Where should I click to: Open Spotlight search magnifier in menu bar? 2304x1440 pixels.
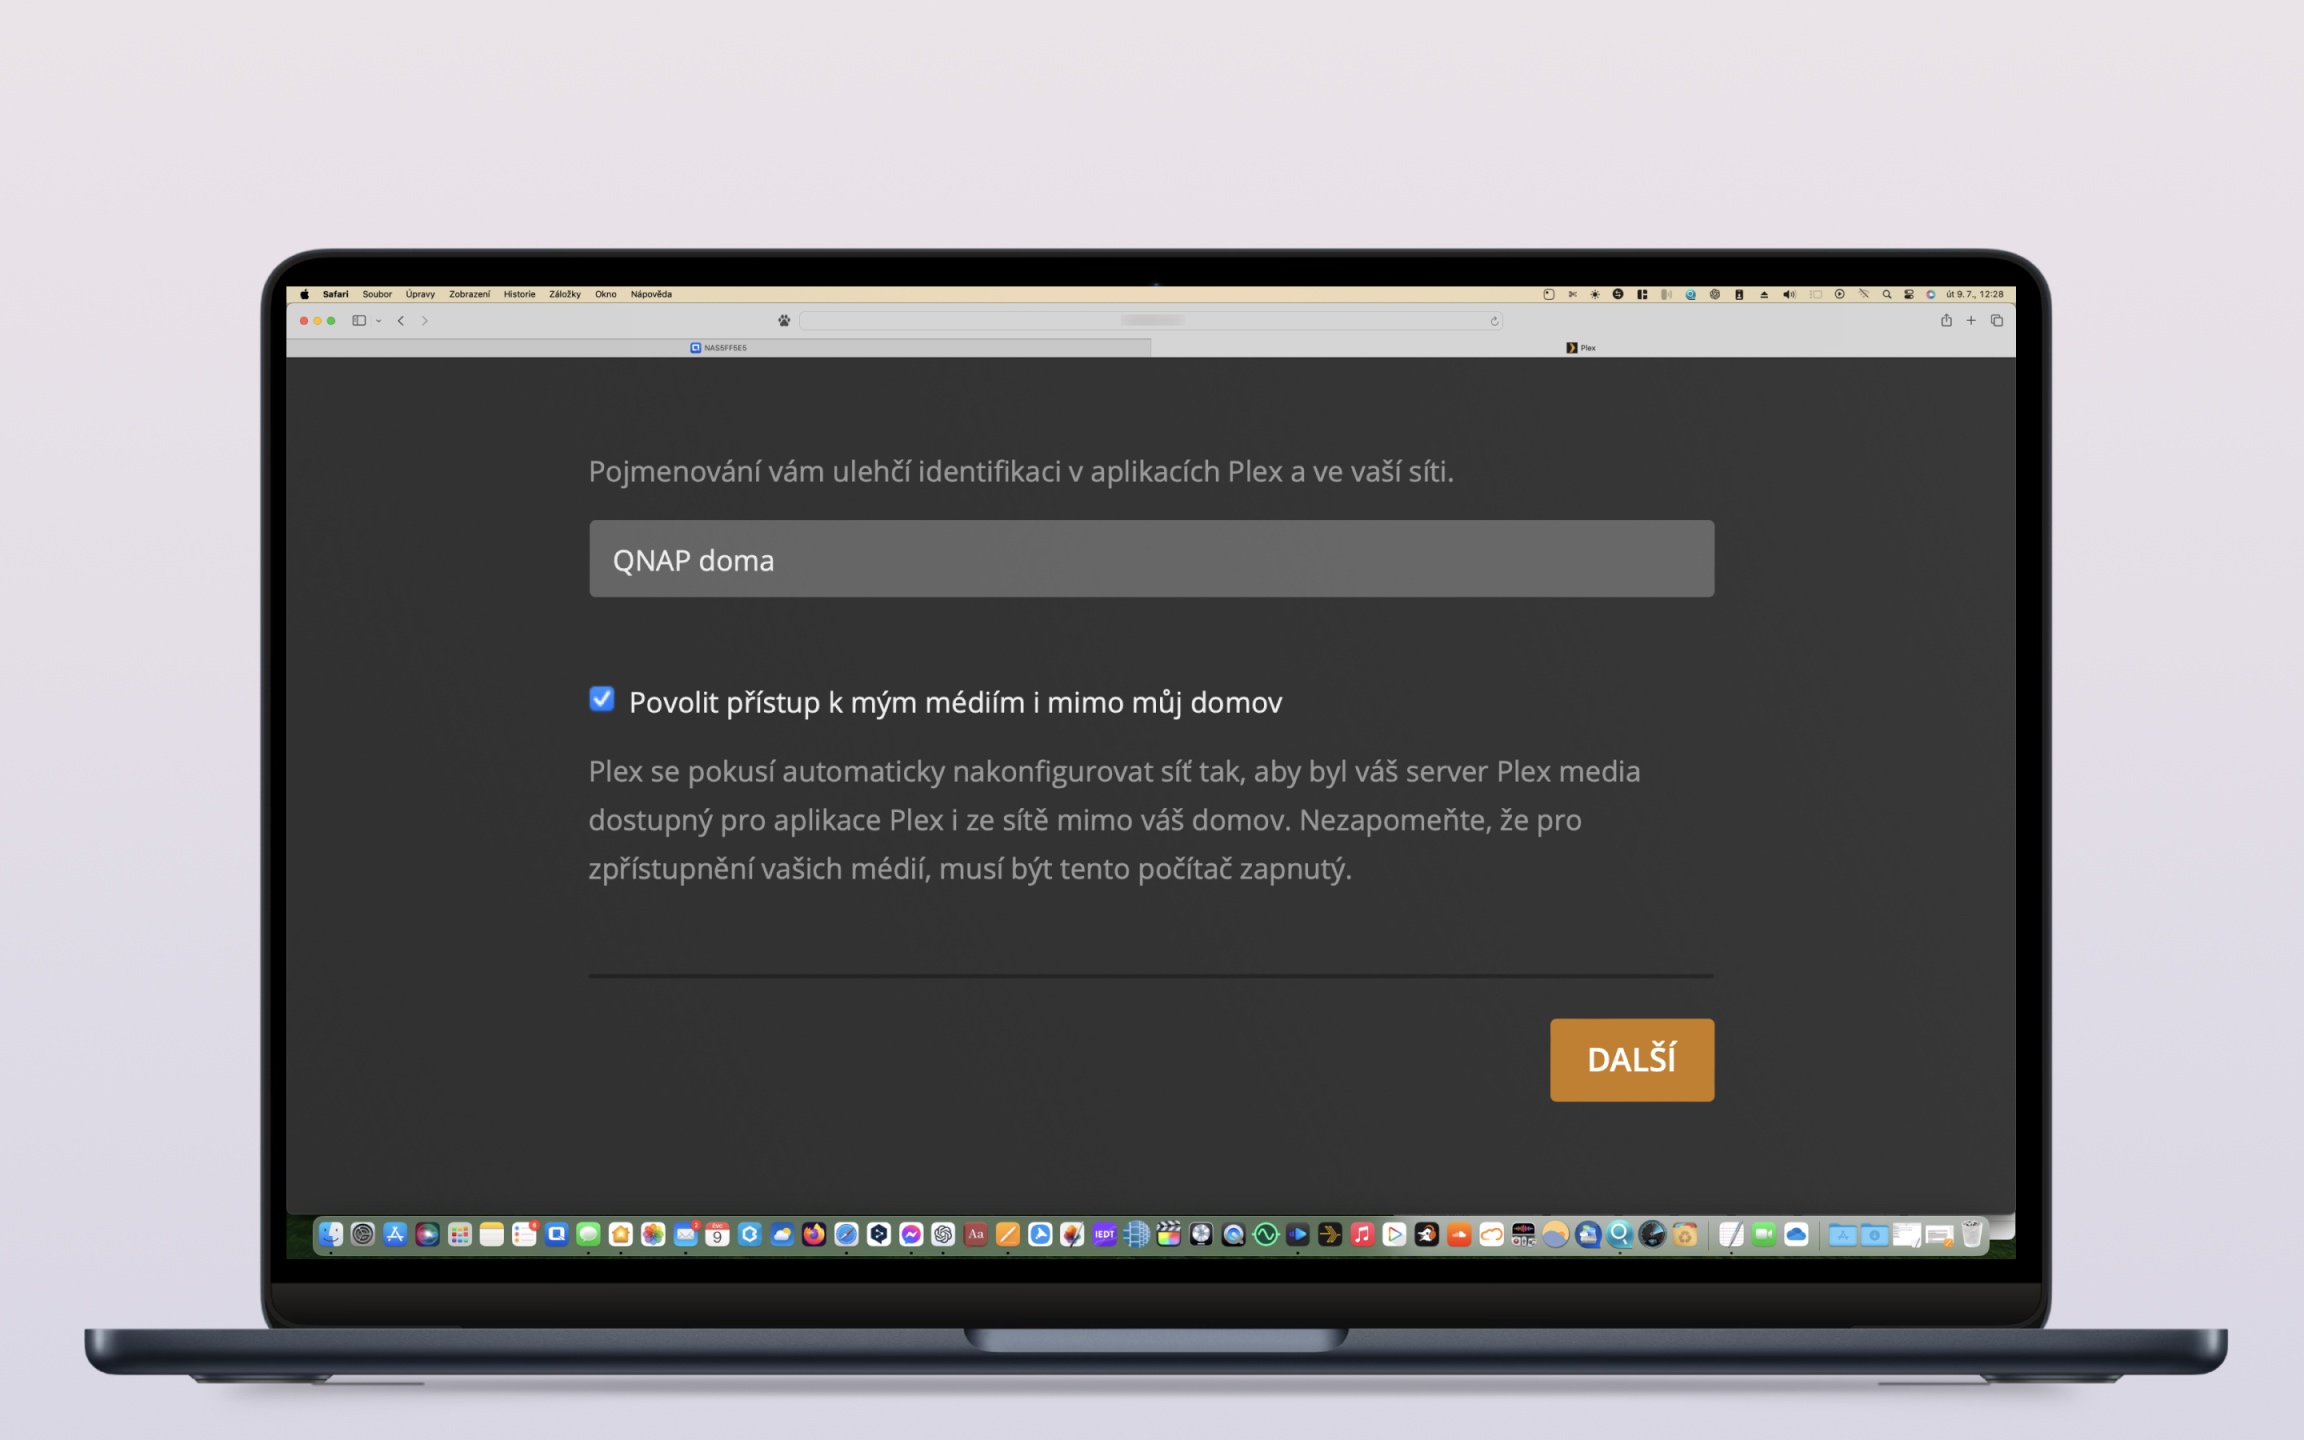(1887, 294)
